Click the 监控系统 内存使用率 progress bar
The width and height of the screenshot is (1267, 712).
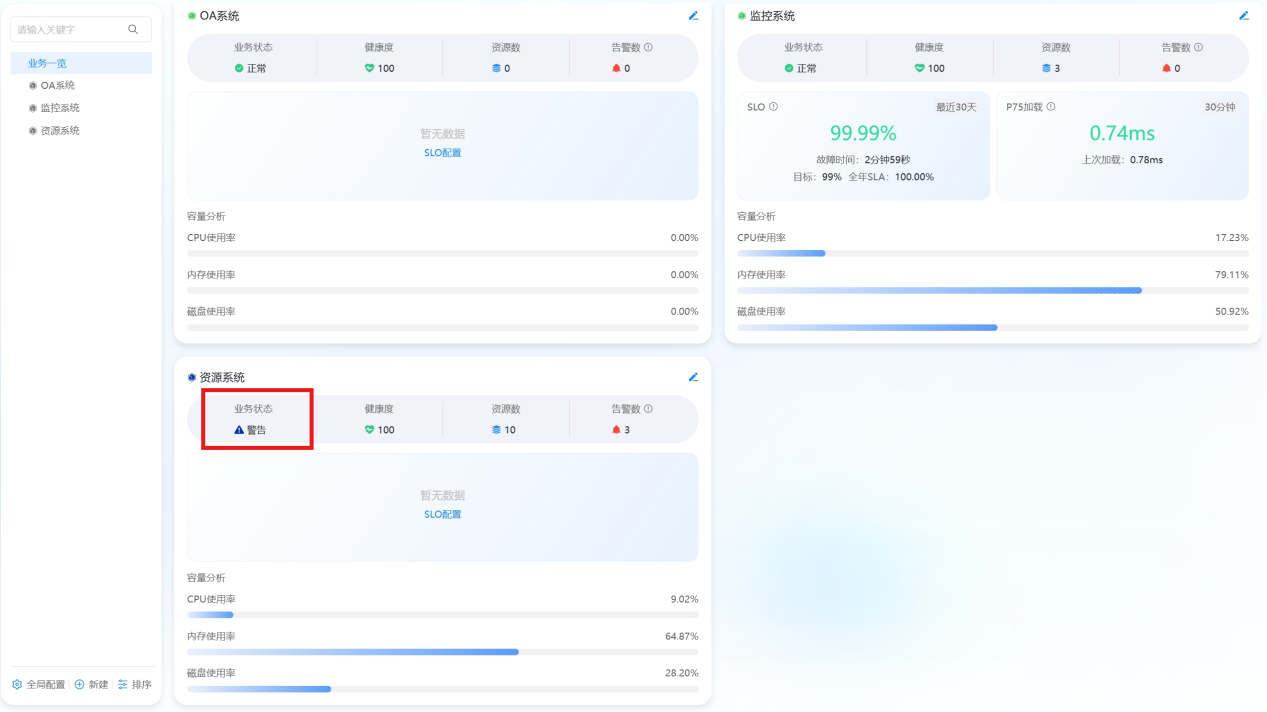click(x=993, y=290)
